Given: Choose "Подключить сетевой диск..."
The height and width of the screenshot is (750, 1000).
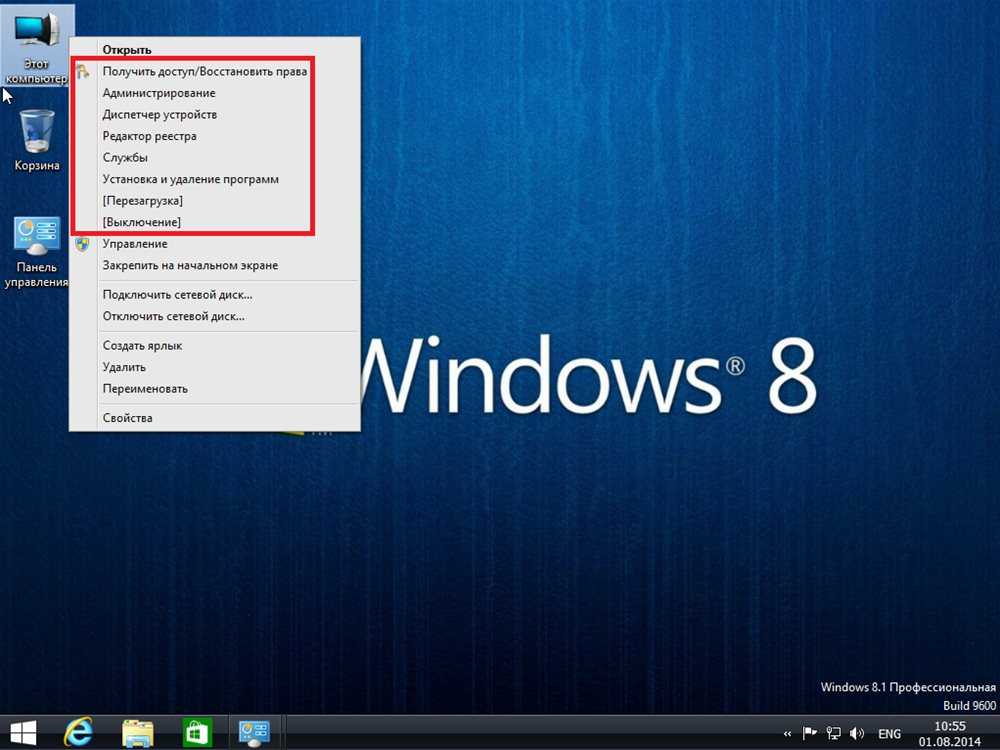Looking at the screenshot, I should tap(215, 295).
